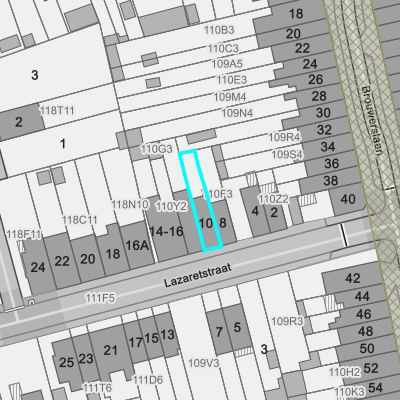Image resolution: width=400 pixels, height=400 pixels.
Task: Click house number 10 on Lazaretstraat
Action: tap(206, 223)
